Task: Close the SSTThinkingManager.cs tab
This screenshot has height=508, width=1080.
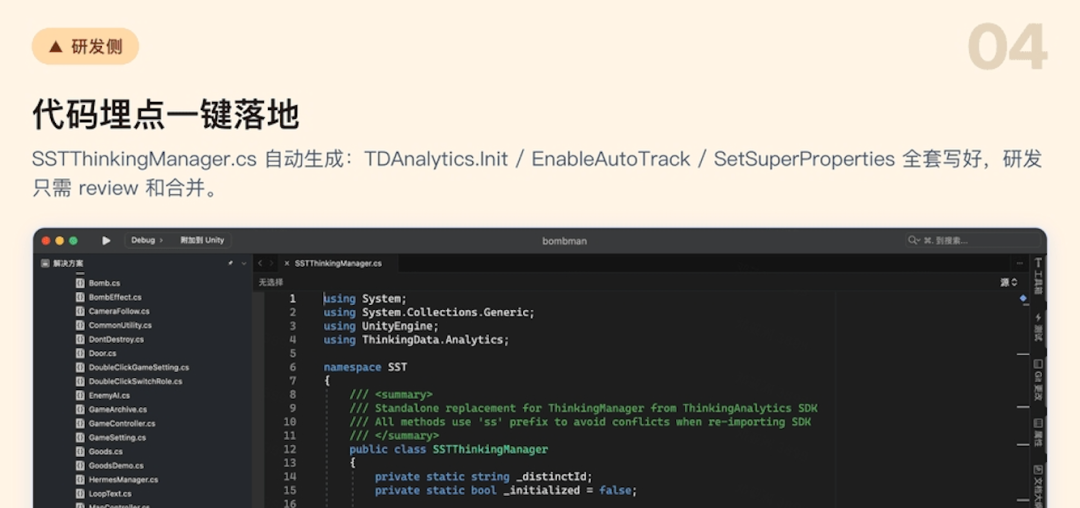Action: pos(287,263)
